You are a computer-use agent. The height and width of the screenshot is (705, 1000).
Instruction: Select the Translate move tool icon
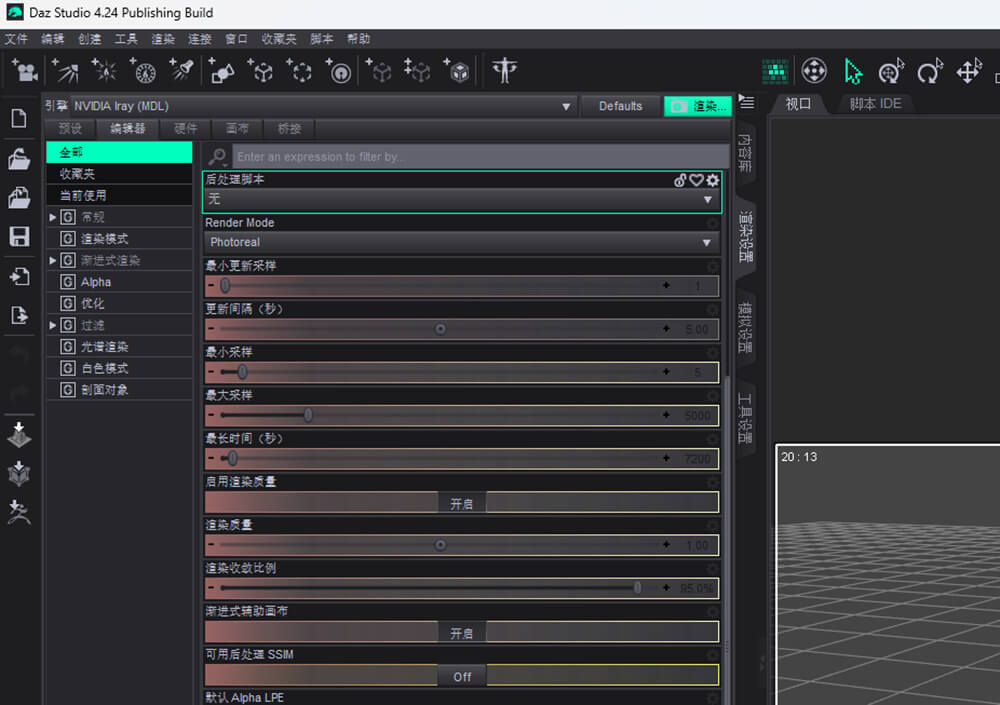[x=969, y=71]
